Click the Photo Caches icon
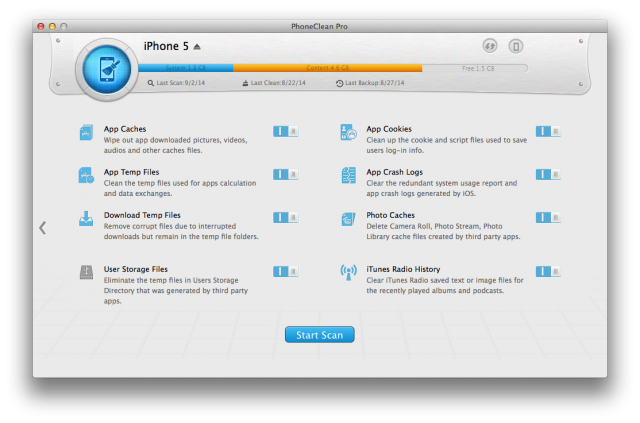 tap(348, 219)
